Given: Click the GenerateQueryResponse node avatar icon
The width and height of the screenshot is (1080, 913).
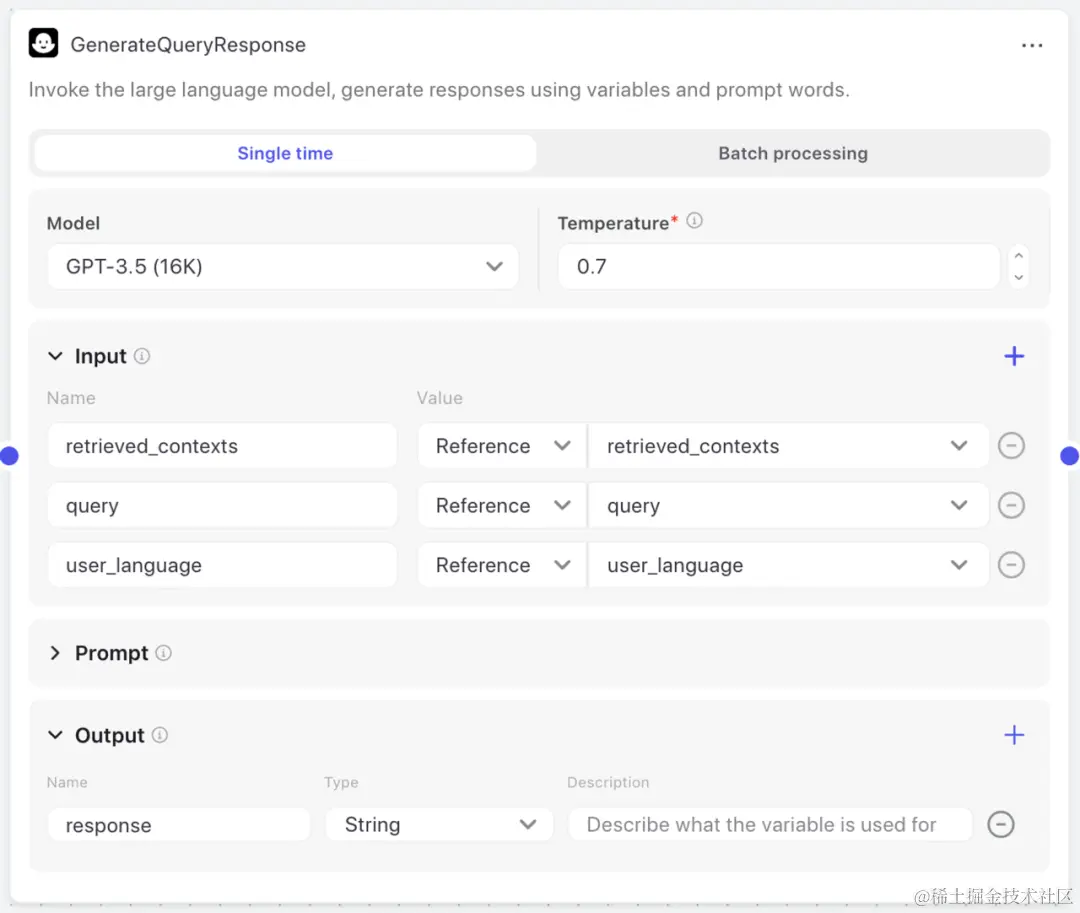Looking at the screenshot, I should click(x=43, y=44).
